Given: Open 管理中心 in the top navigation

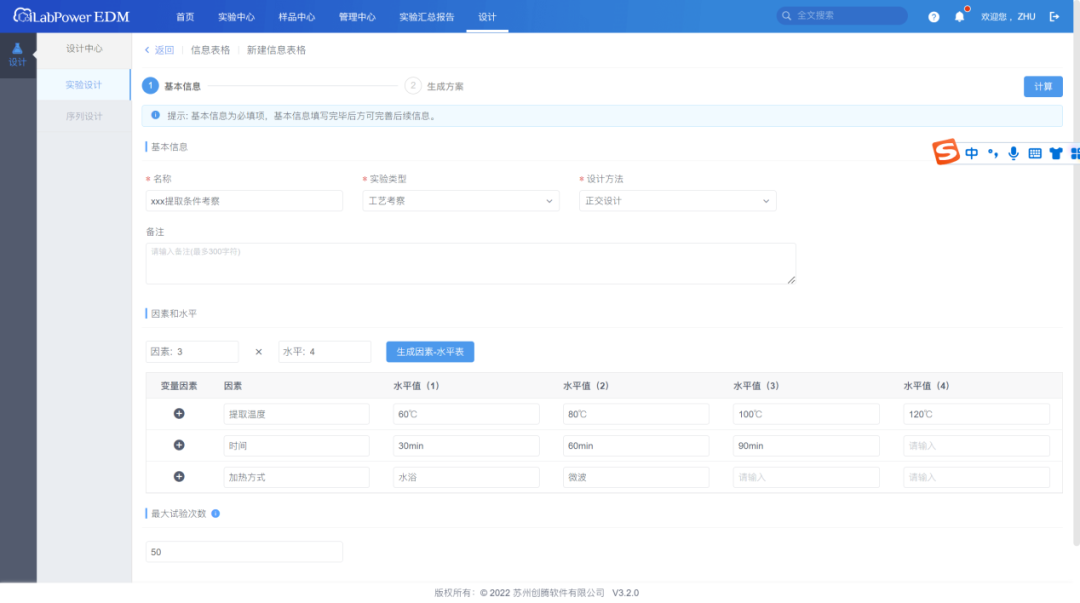Looking at the screenshot, I should pyautogui.click(x=357, y=17).
